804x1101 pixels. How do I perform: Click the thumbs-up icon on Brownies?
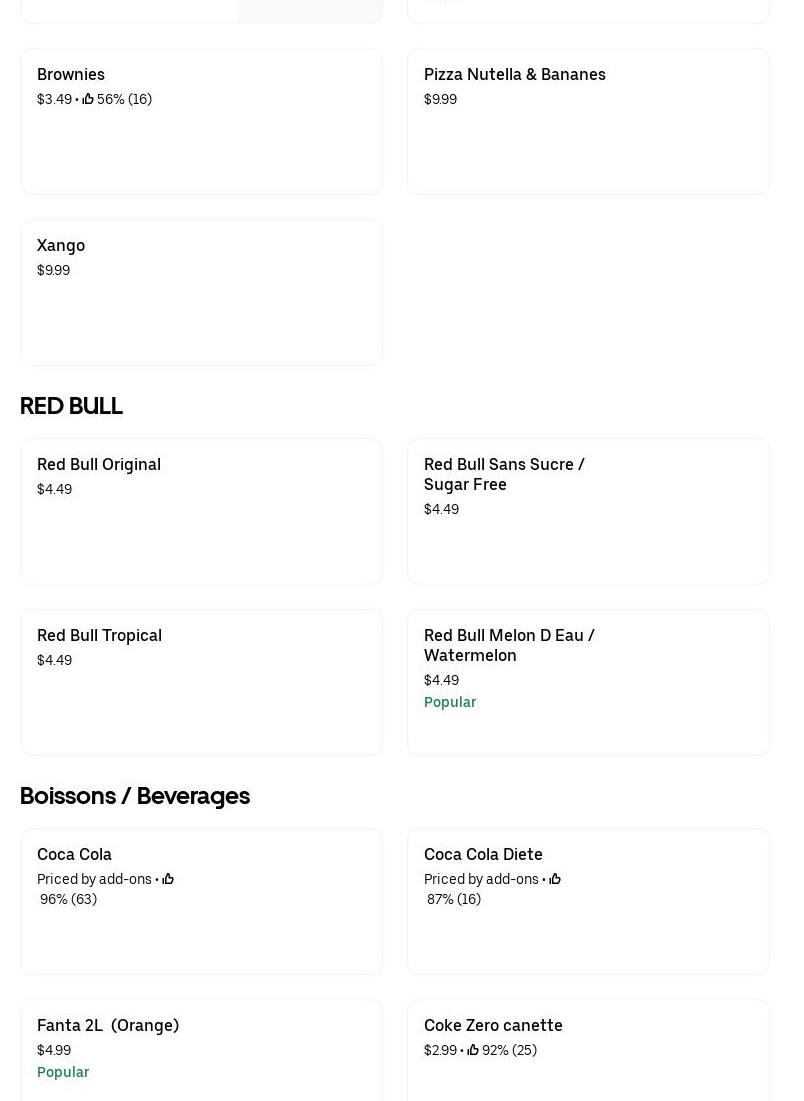coord(88,99)
